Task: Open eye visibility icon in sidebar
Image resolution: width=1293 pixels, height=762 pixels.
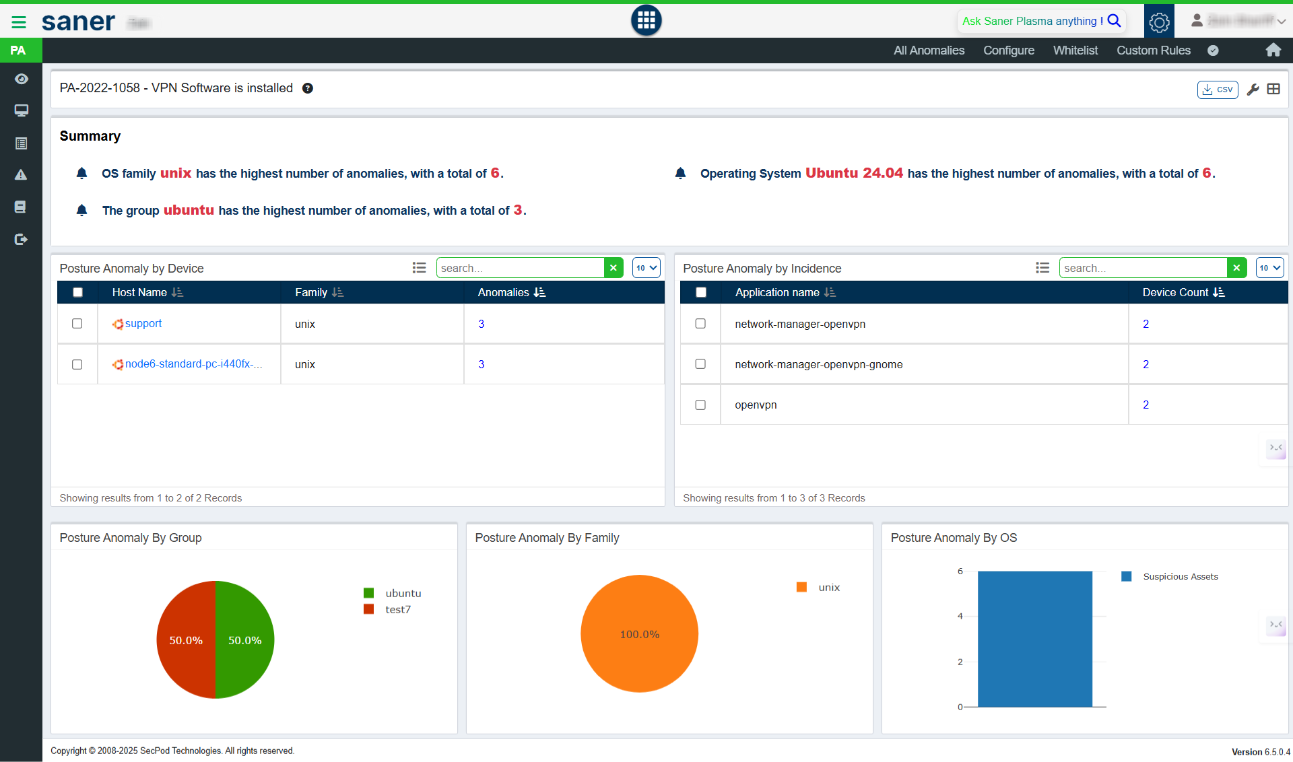Action: (x=21, y=79)
